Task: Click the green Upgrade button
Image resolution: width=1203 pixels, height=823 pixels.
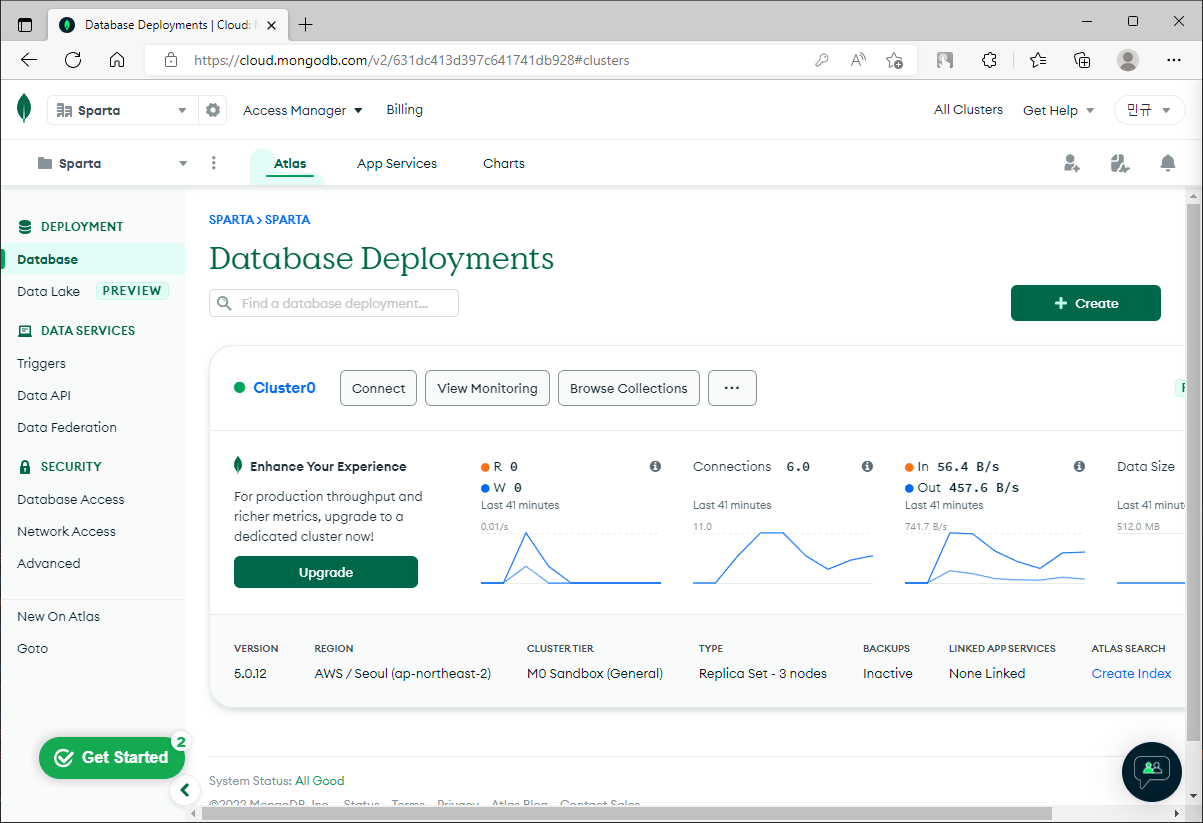Action: tap(326, 572)
